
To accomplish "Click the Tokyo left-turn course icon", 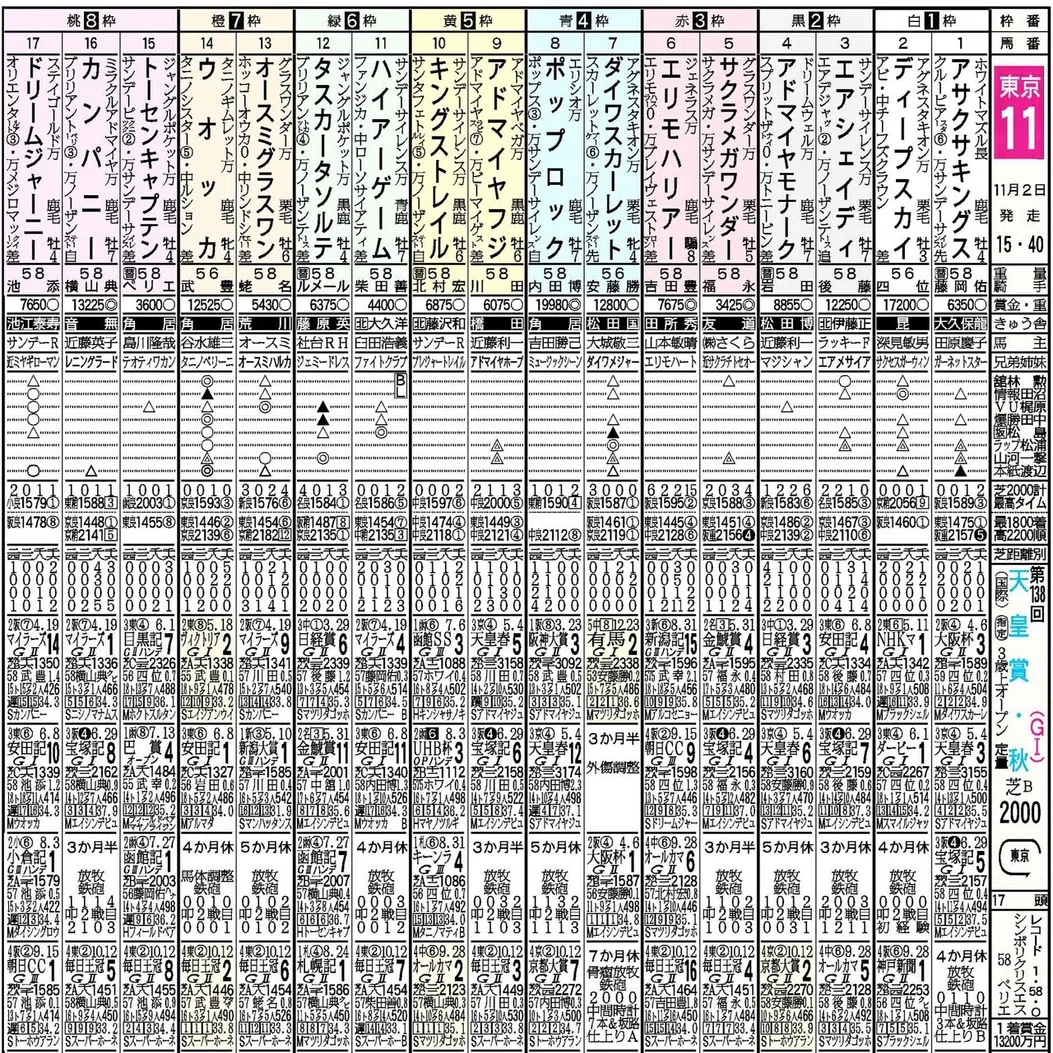I will click(1021, 859).
